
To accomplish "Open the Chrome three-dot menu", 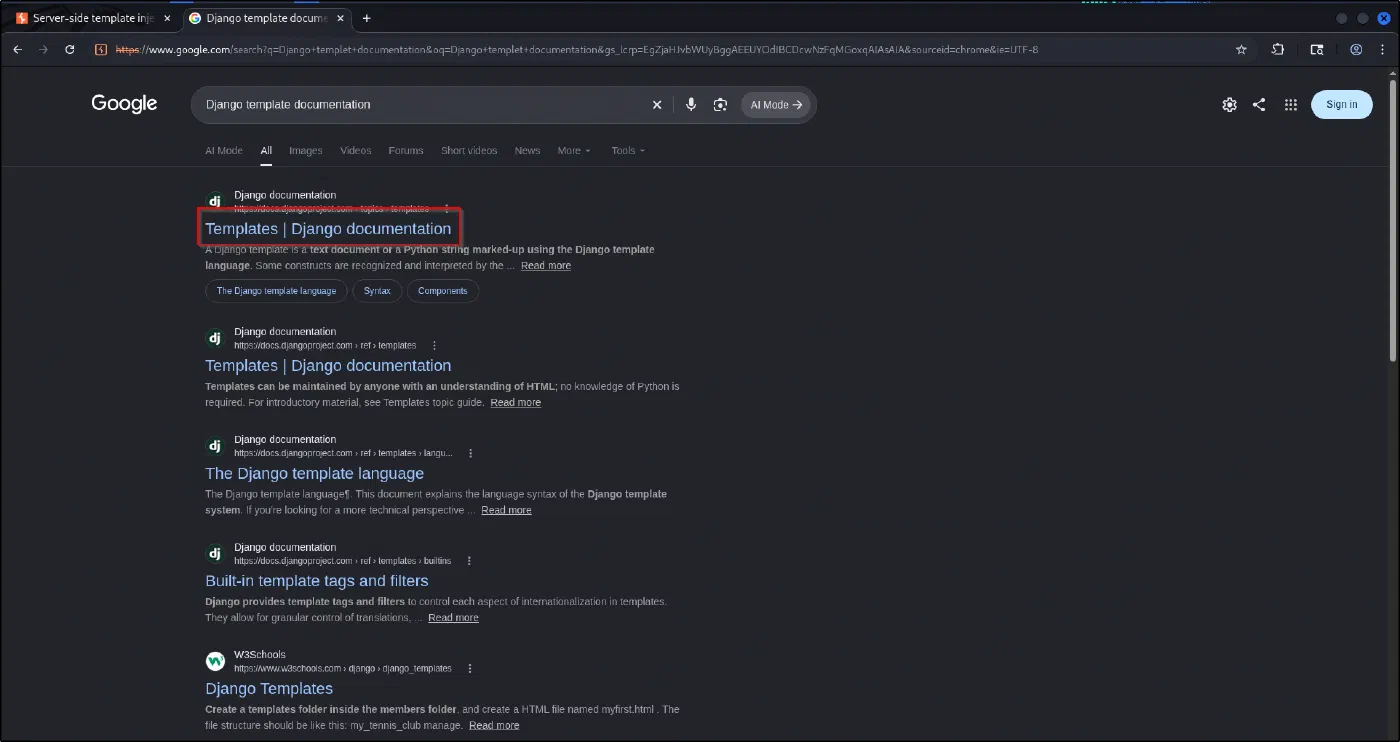I will pyautogui.click(x=1383, y=49).
